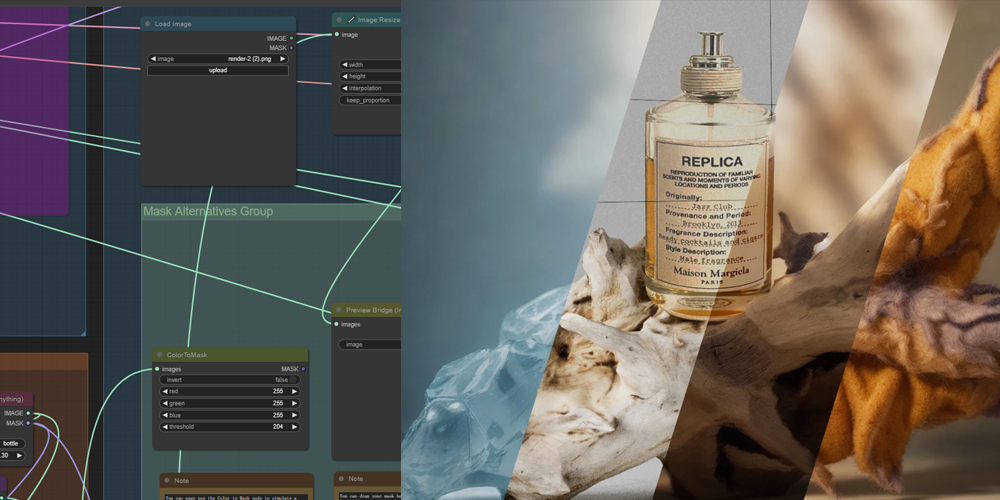
Task: Click Image Resize's image input socket
Action: (x=337, y=34)
